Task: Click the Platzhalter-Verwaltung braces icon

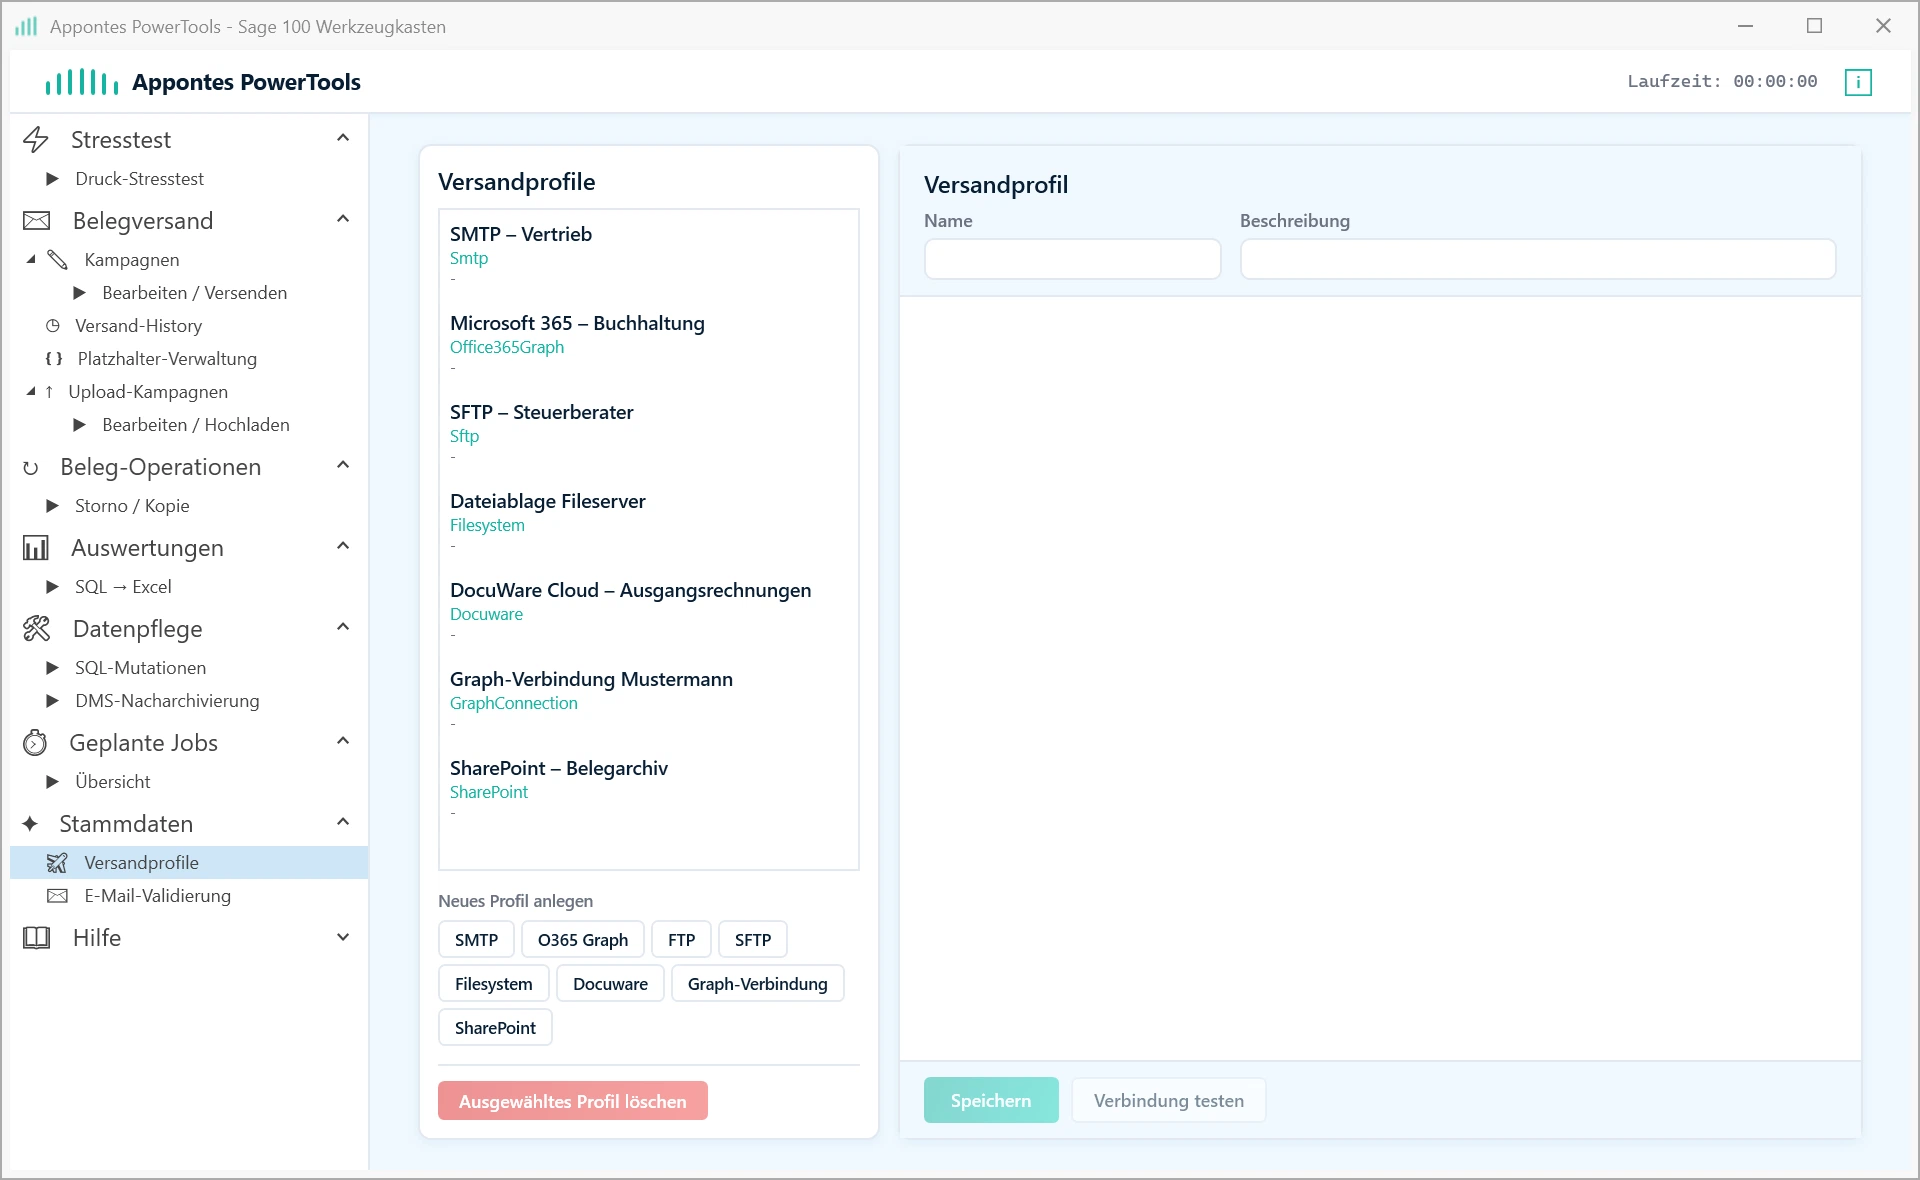Action: pyautogui.click(x=54, y=359)
